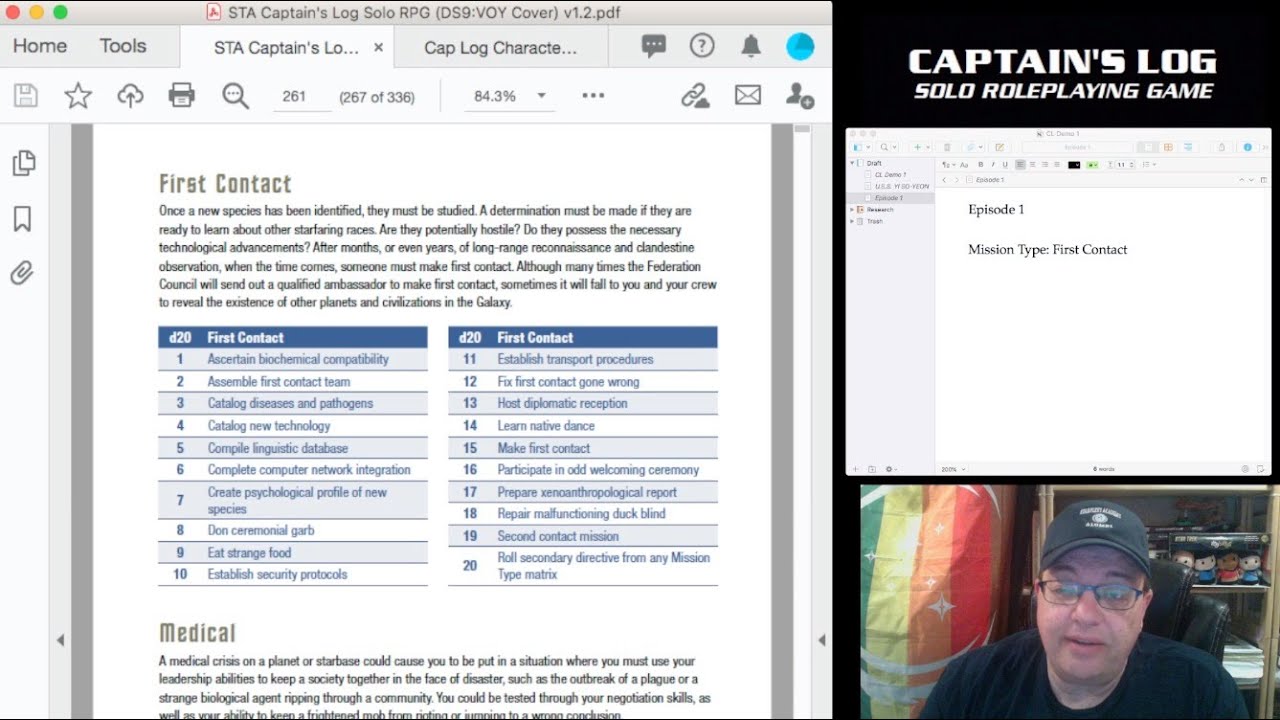Toggle underline in Scrivener format bar
The image size is (1280, 720).
[x=1005, y=165]
